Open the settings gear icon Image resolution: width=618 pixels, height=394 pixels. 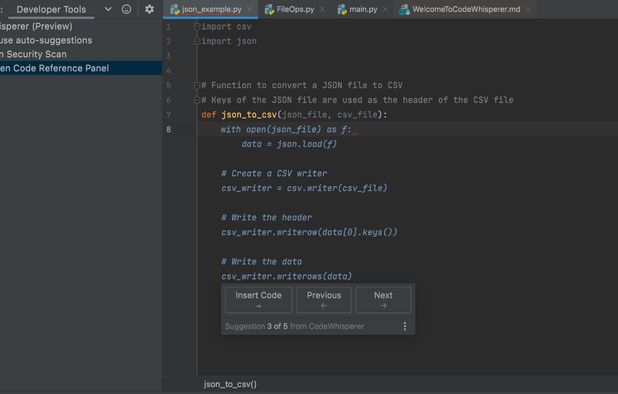pos(149,9)
